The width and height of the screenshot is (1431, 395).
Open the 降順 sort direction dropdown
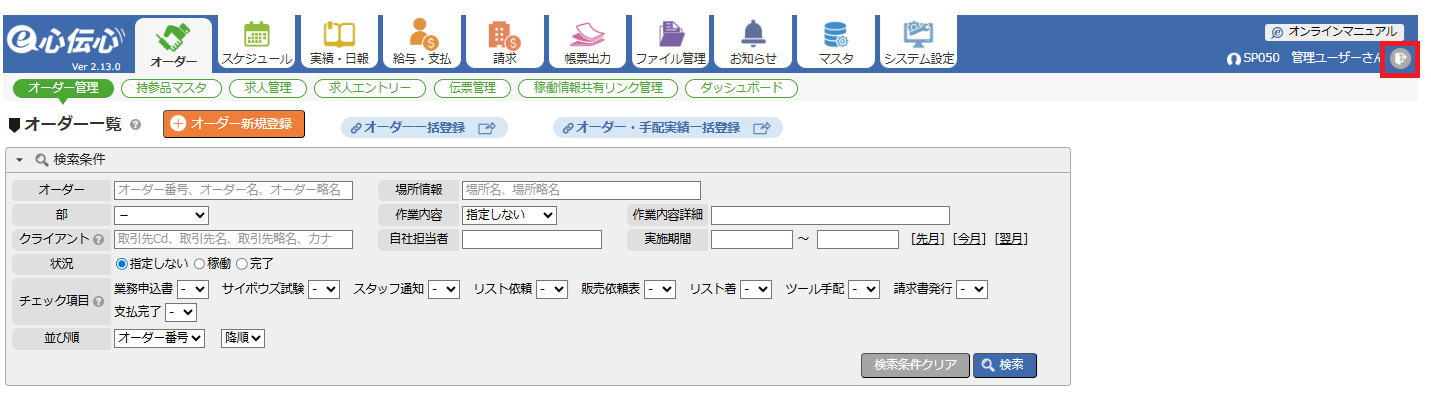pos(243,338)
